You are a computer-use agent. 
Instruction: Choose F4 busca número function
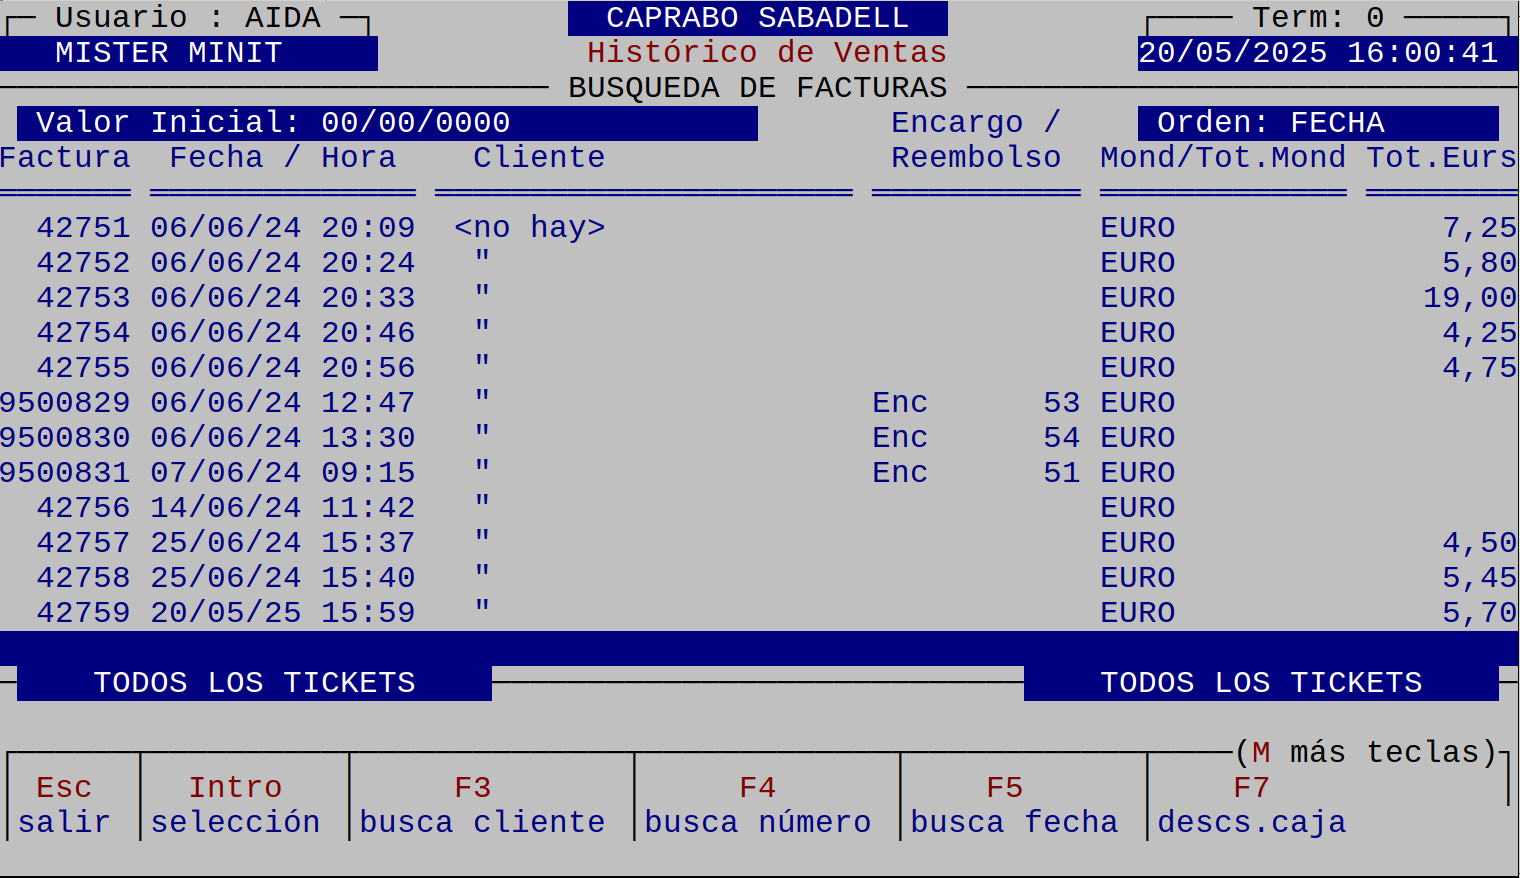757,804
